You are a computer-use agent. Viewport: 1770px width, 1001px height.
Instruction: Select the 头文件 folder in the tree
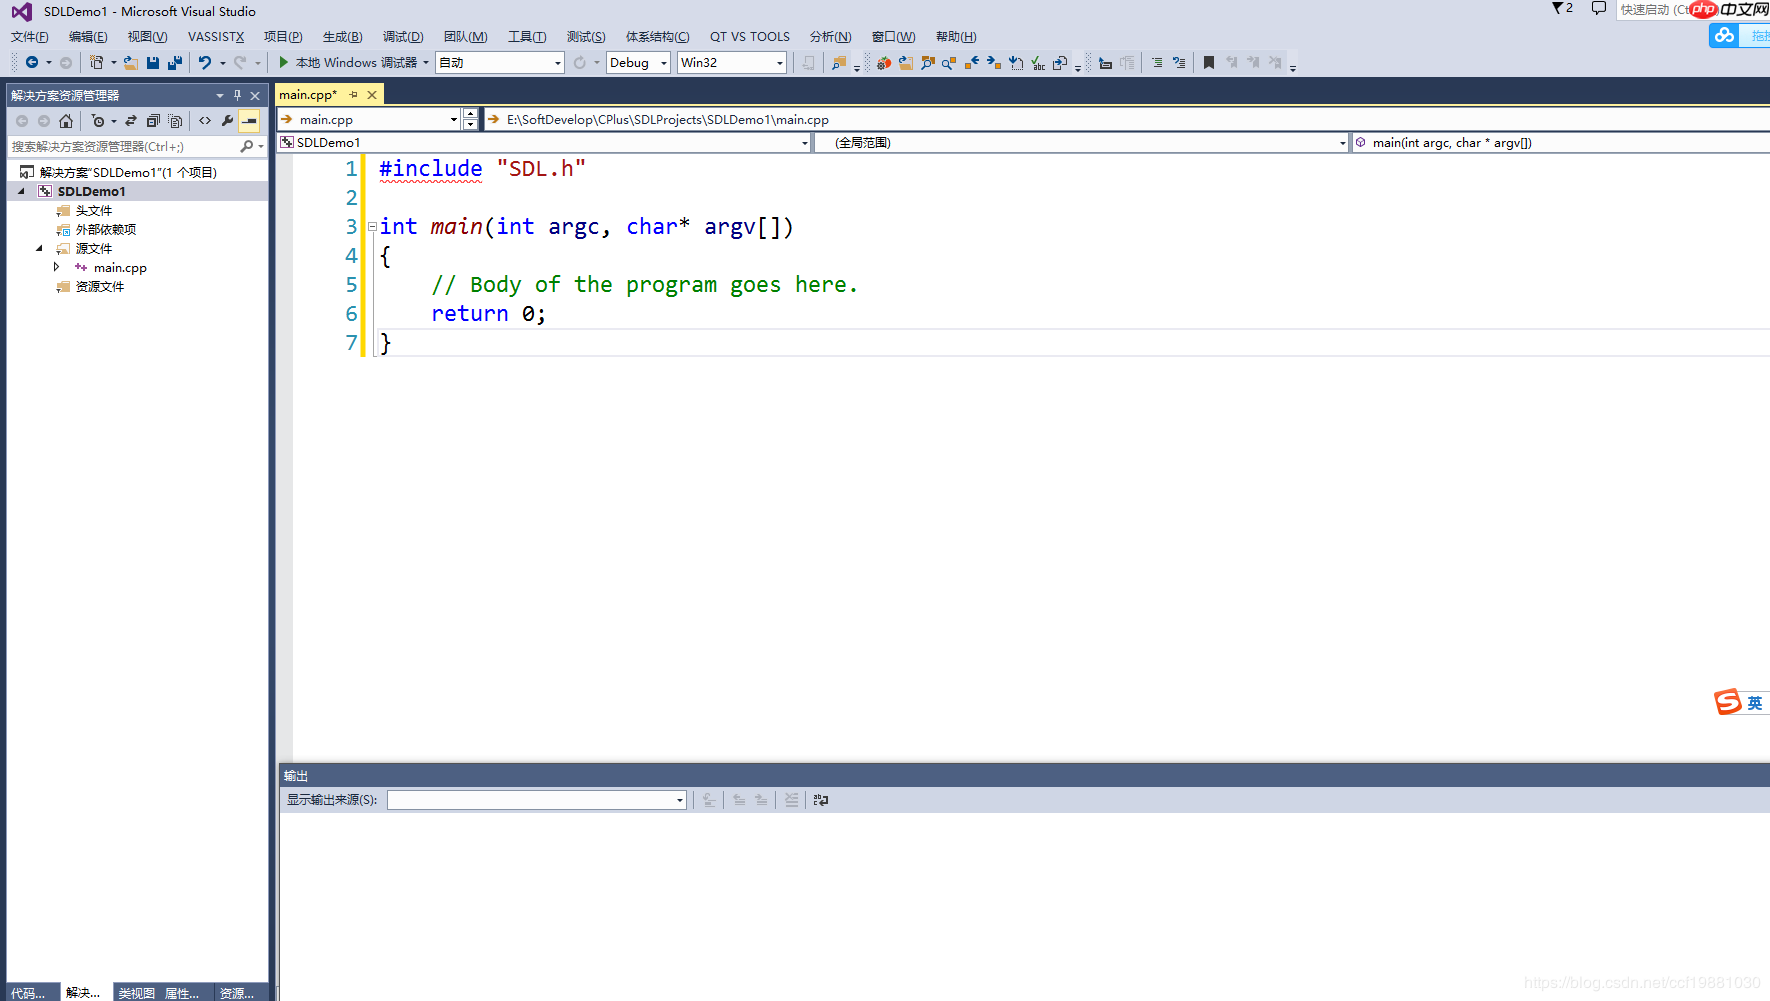(94, 211)
